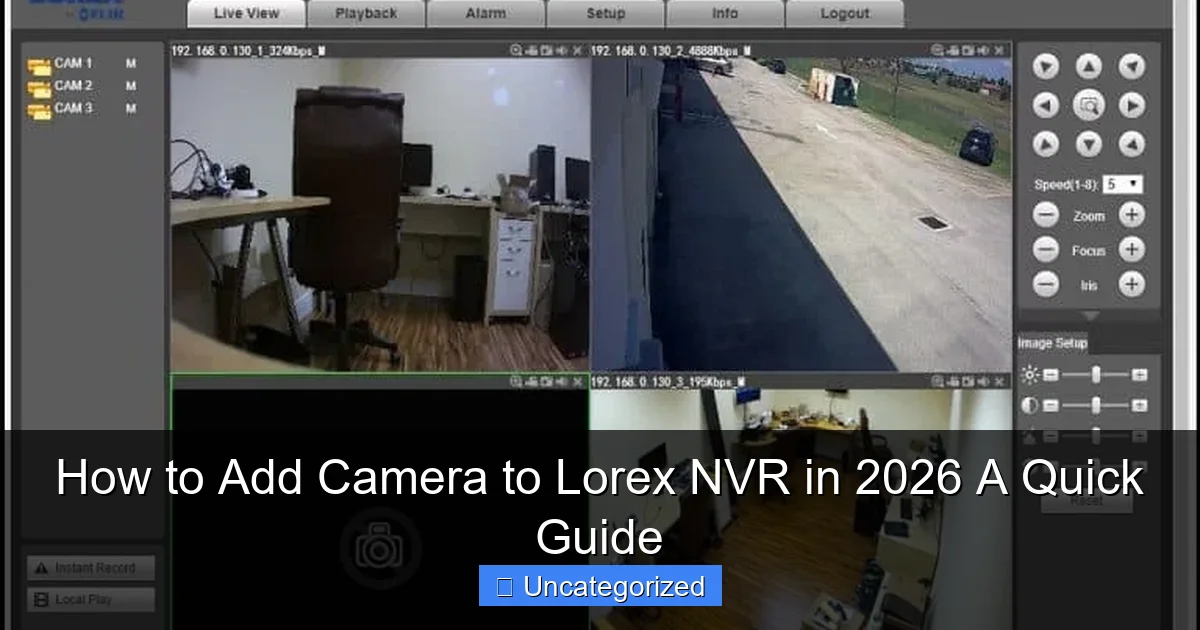
Task: Enable Local Play in the sidebar
Action: (x=90, y=598)
